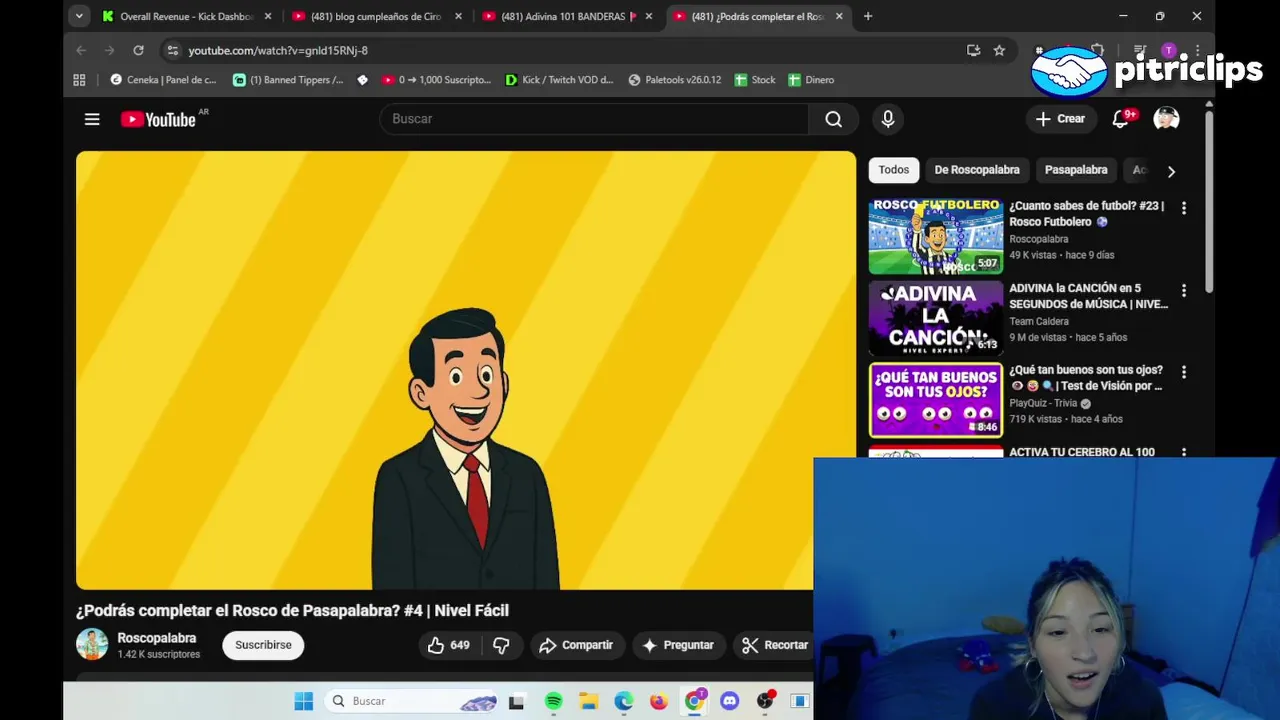The height and width of the screenshot is (720, 1280).
Task: Open Banned Tippers bookmark
Action: pos(288,80)
